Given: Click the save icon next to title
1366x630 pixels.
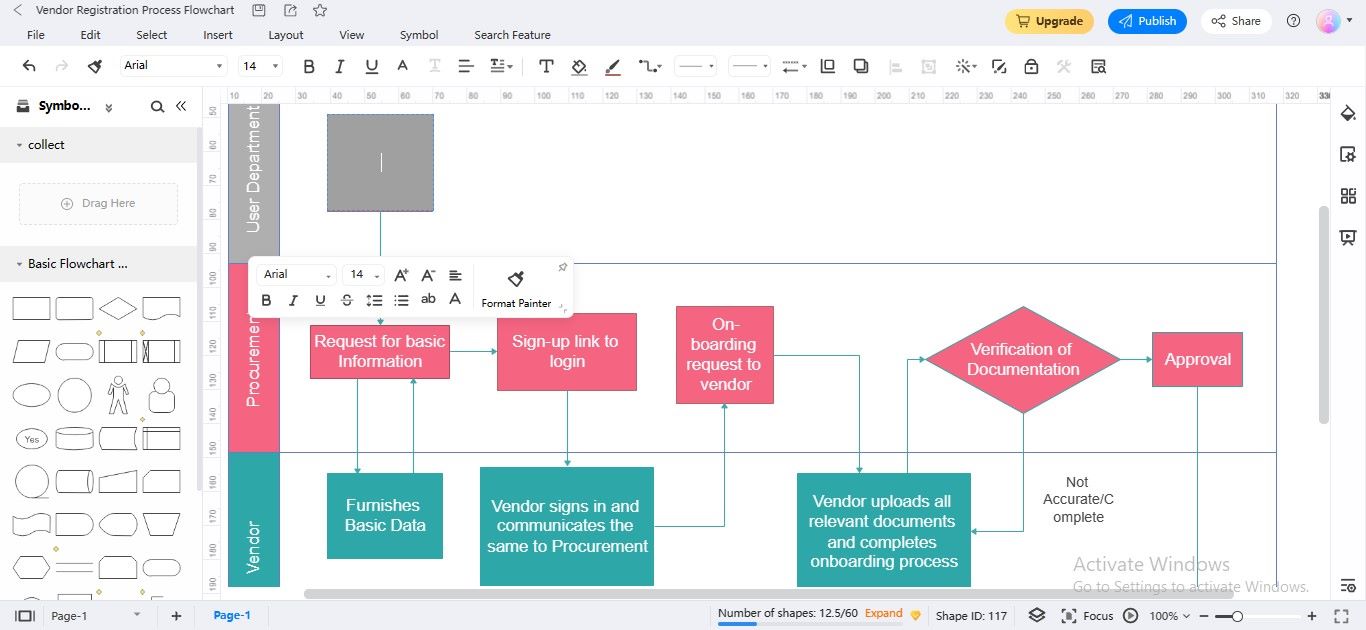Looking at the screenshot, I should click(x=259, y=10).
